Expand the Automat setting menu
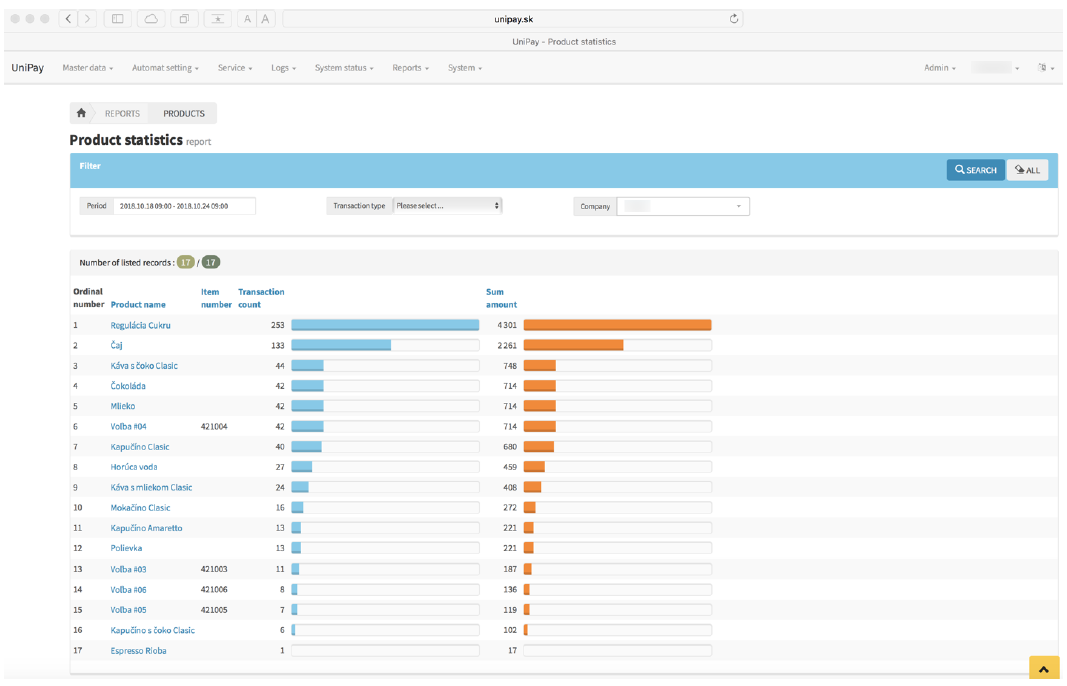Image resolution: width=1067 pixels, height=686 pixels. tap(165, 68)
